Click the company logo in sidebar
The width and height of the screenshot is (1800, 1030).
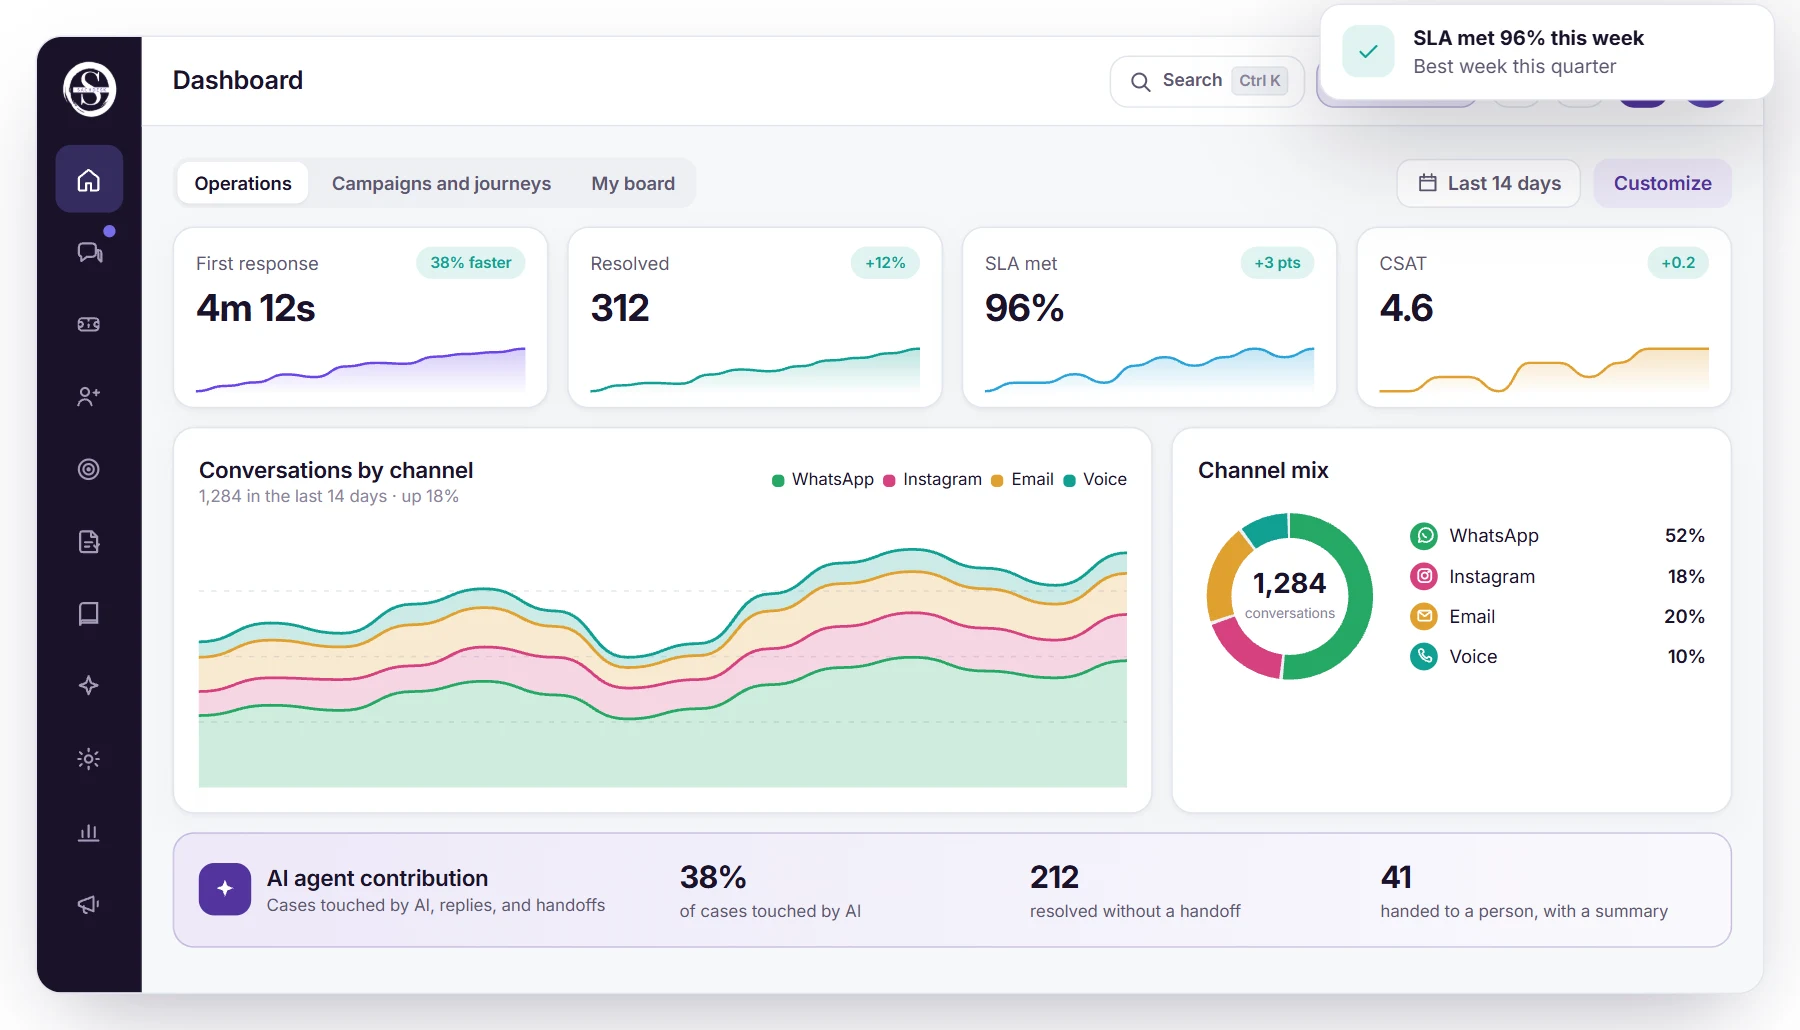tap(90, 89)
